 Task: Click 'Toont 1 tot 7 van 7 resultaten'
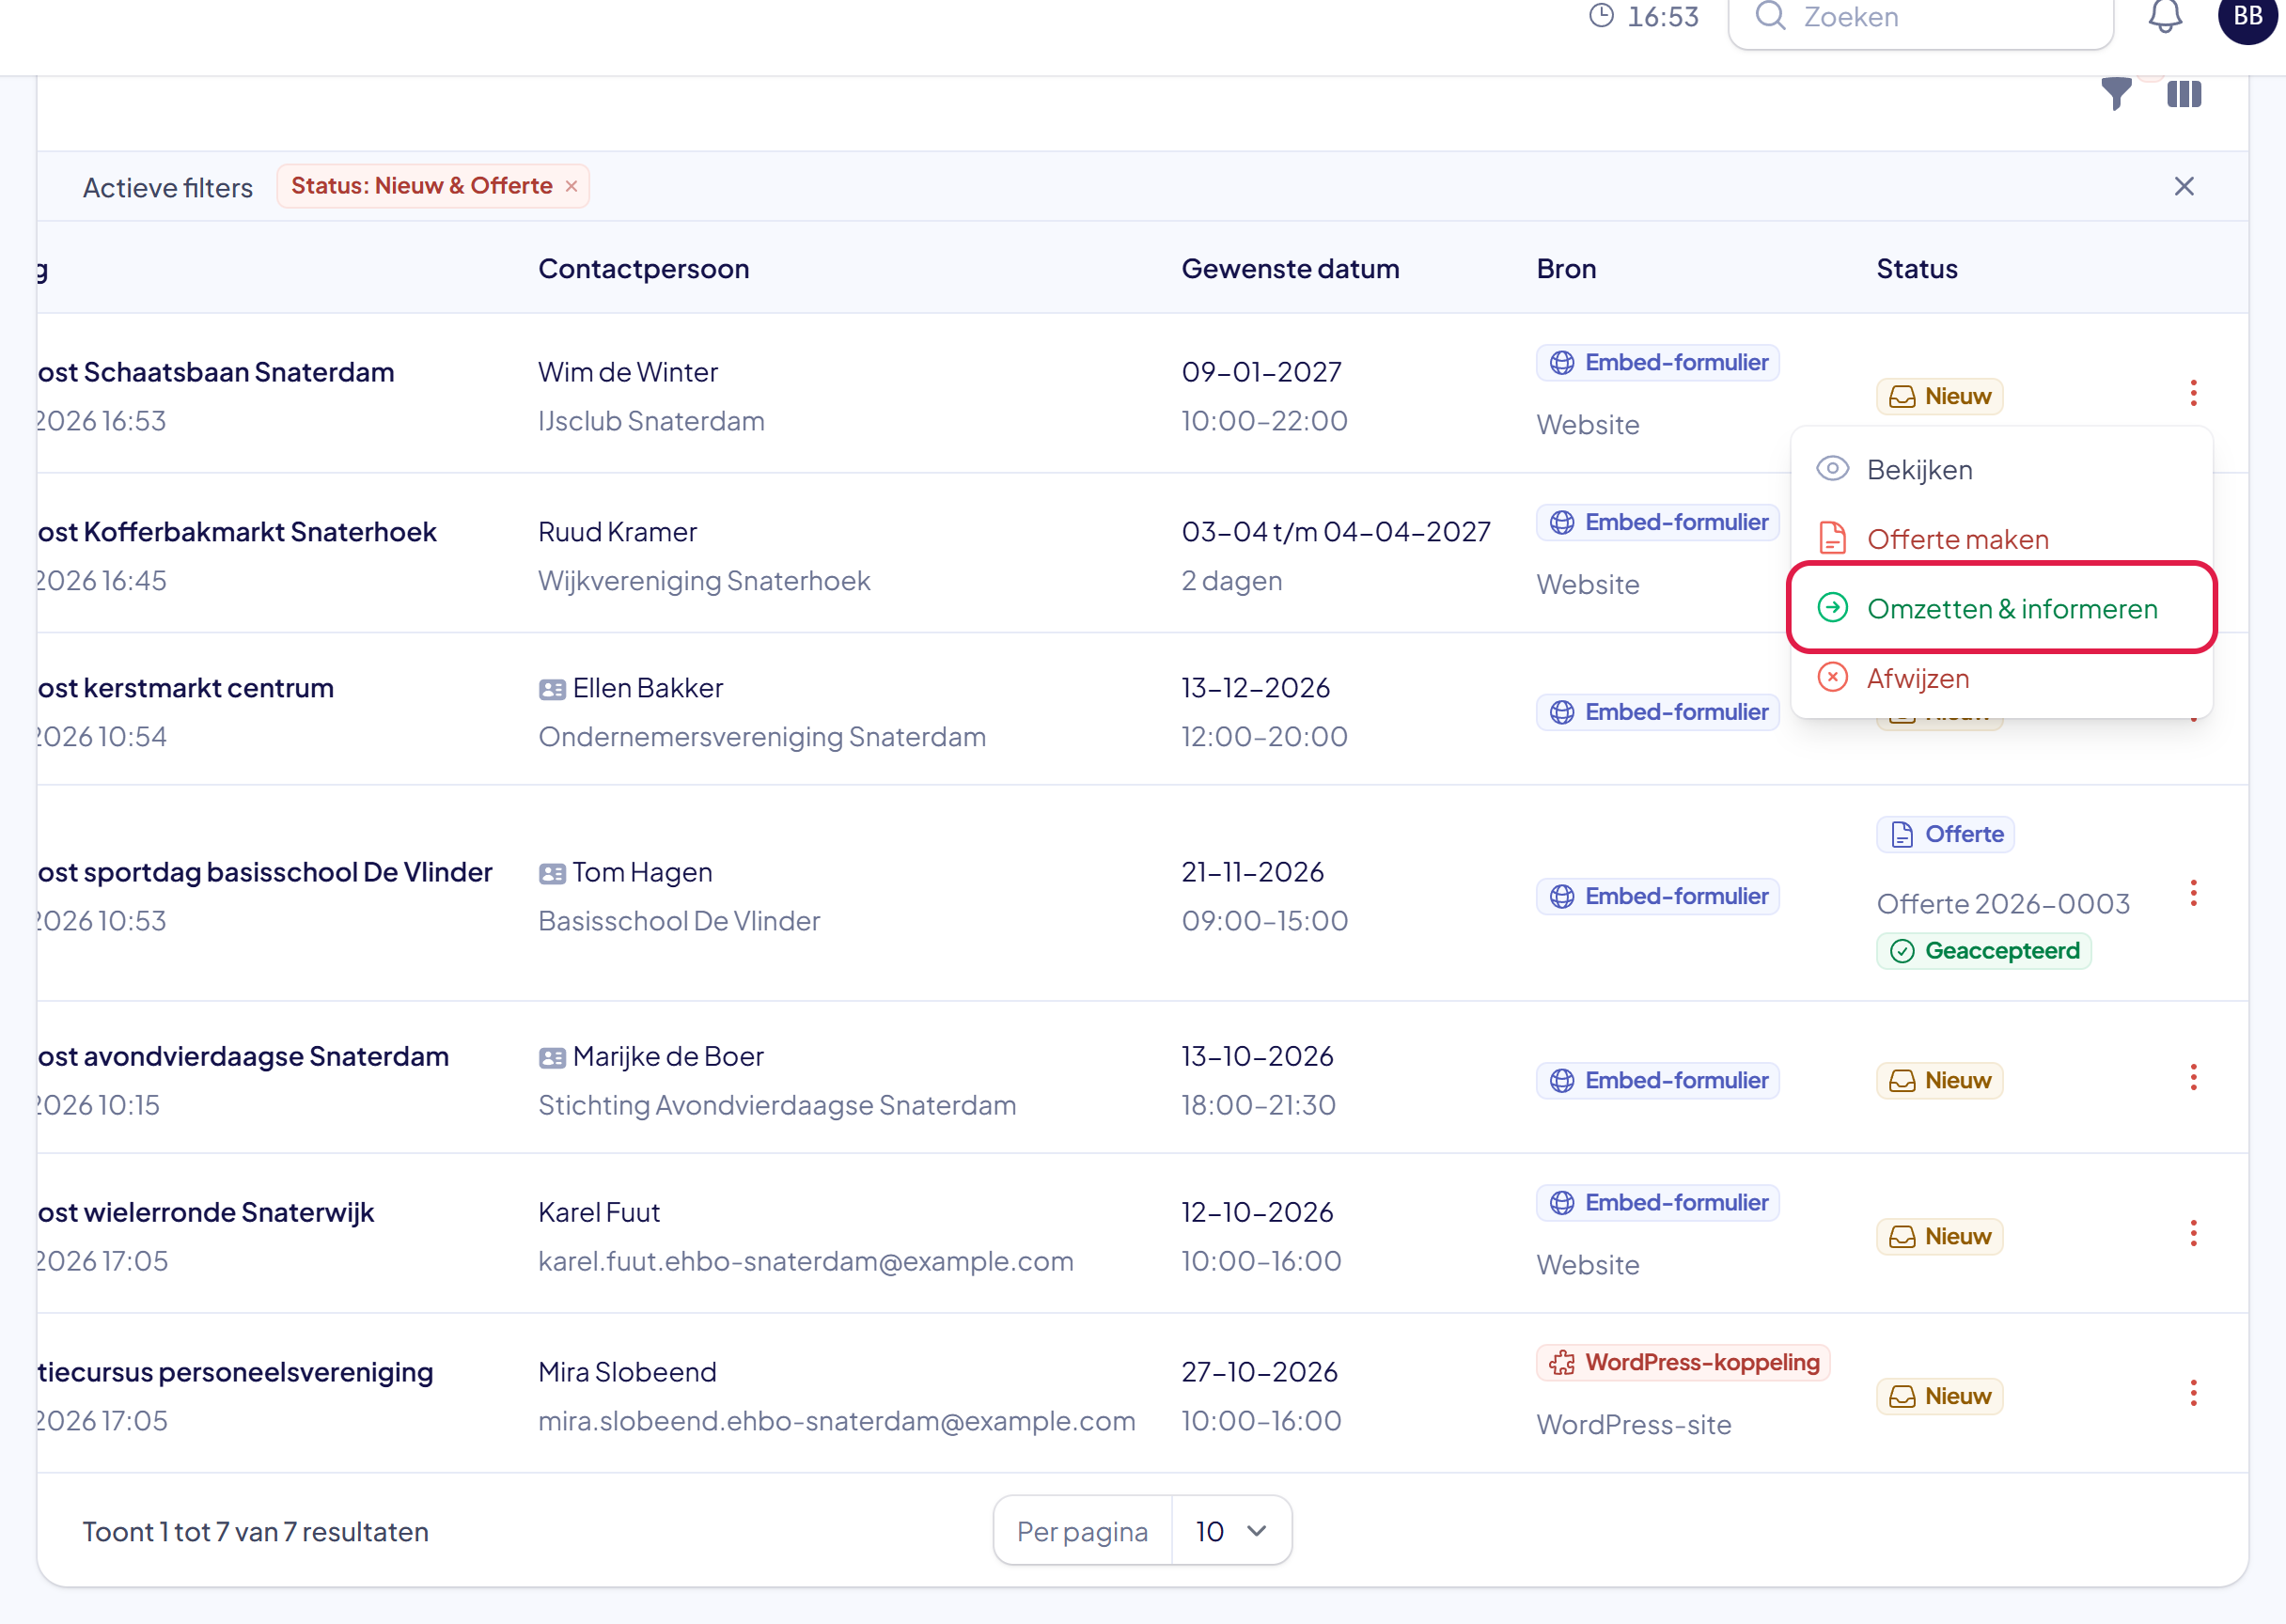pyautogui.click(x=255, y=1532)
